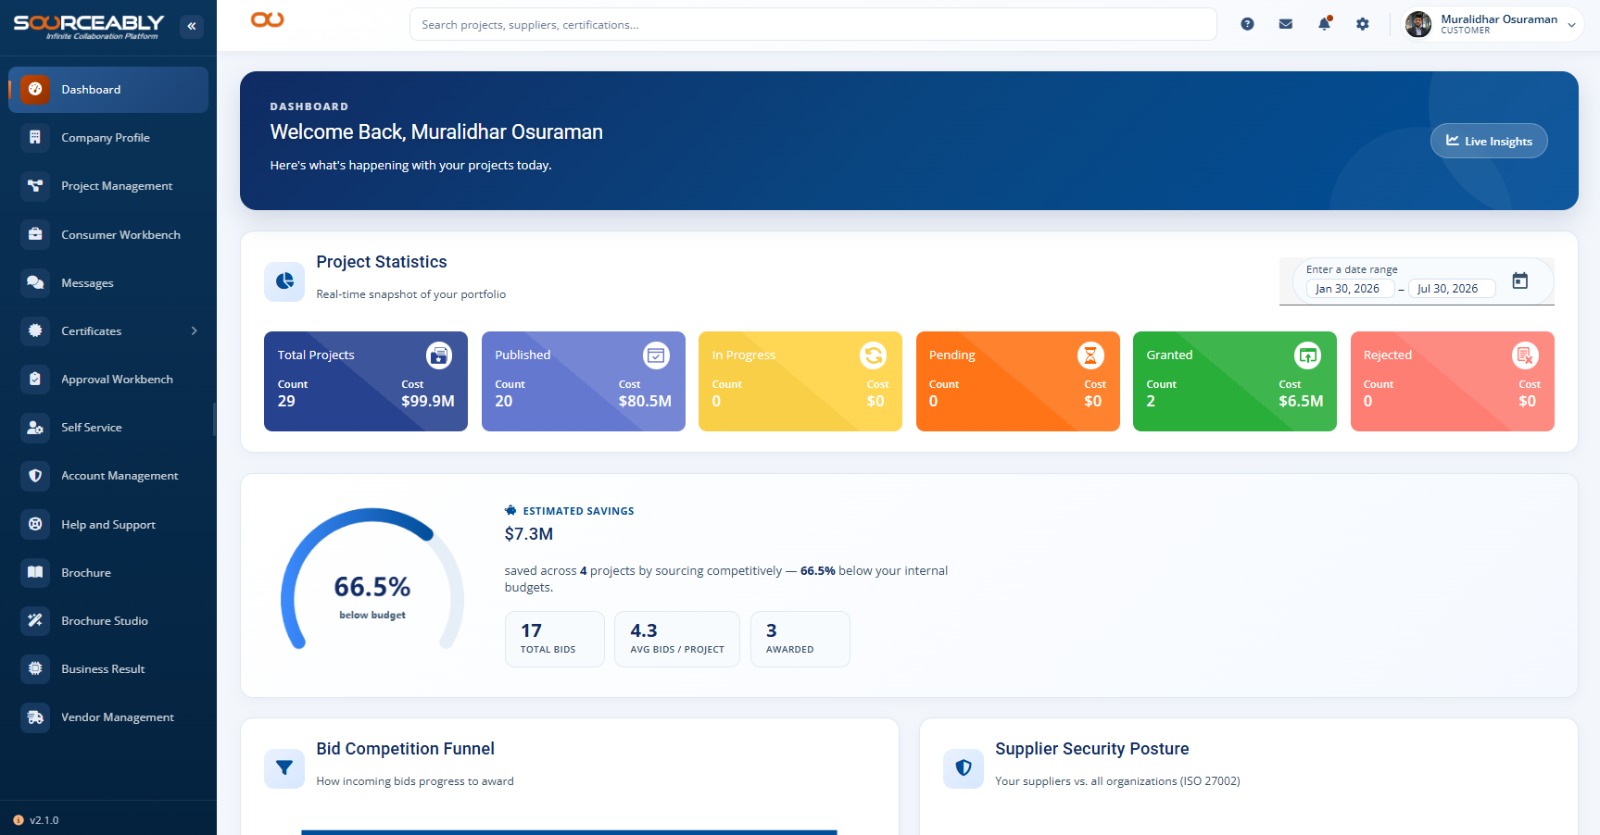Click in the search projects field

pos(813,24)
